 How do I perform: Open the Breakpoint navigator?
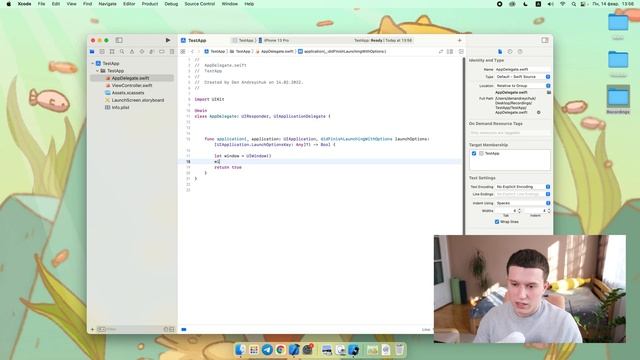[x=162, y=51]
